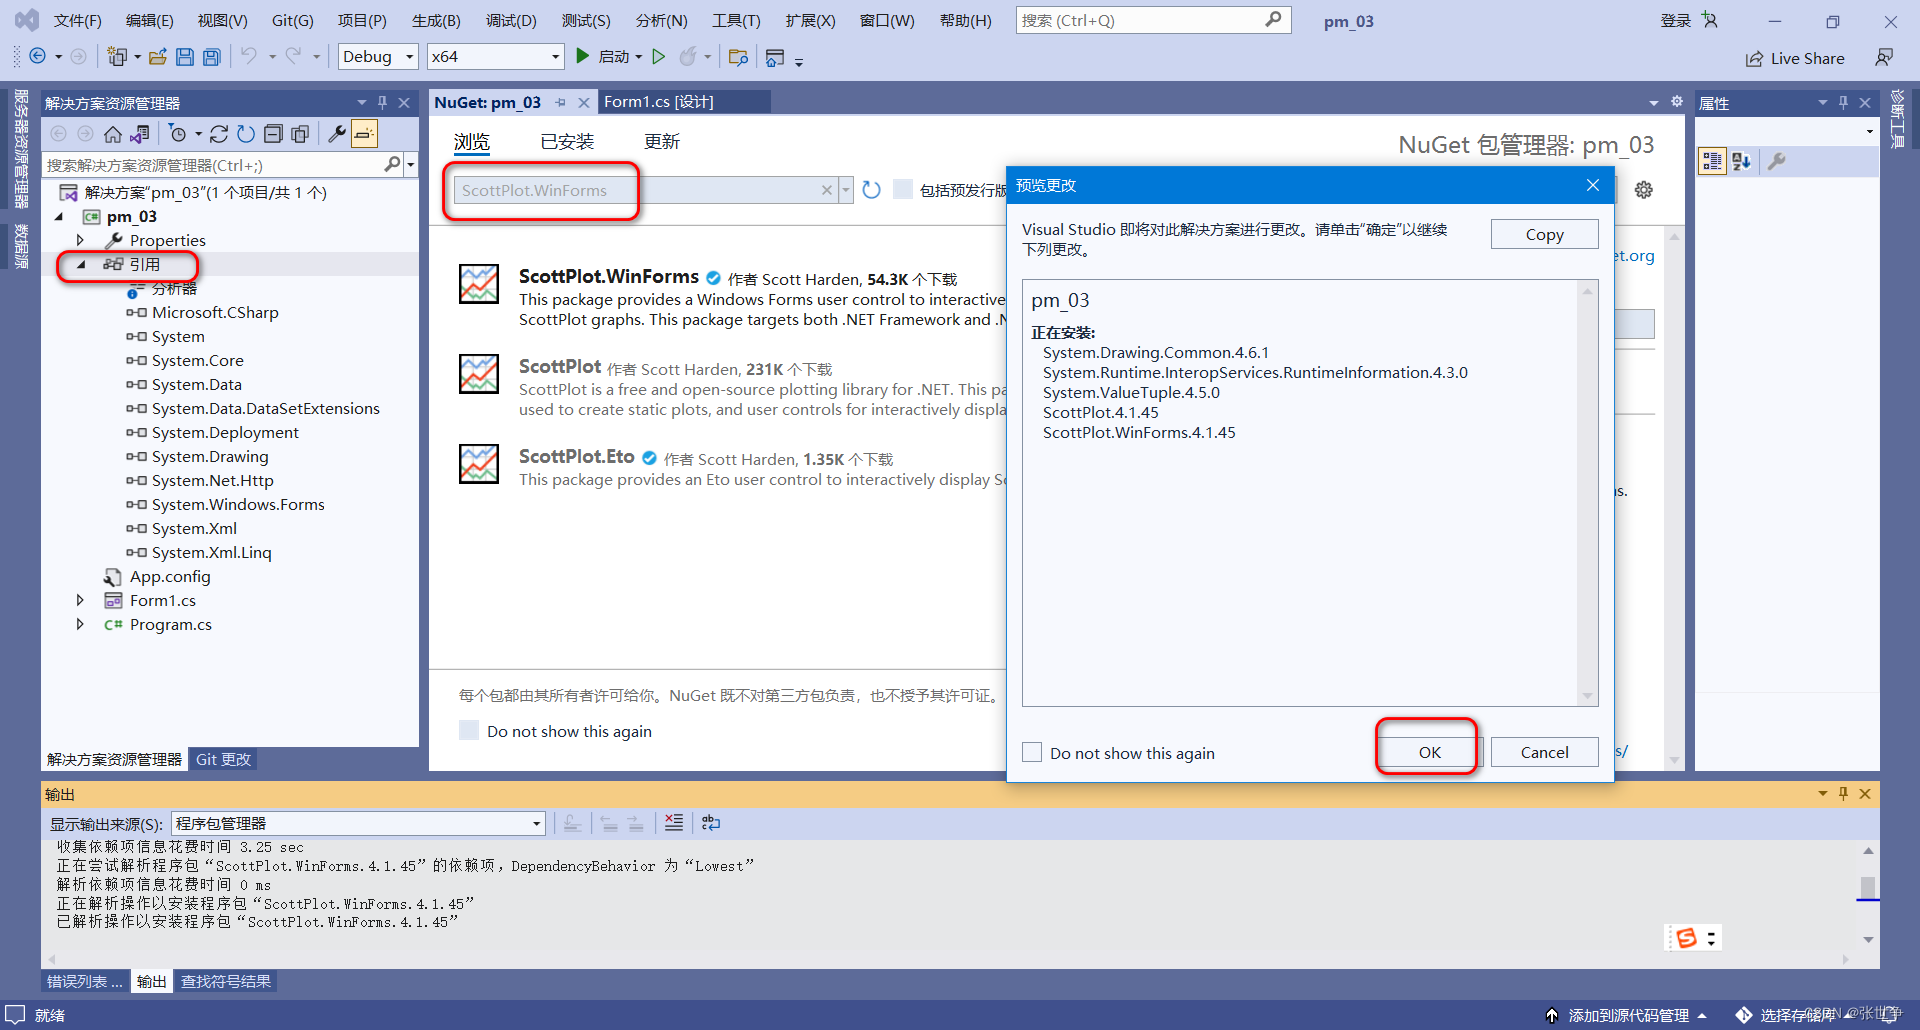This screenshot has width=1920, height=1030.
Task: Click categorized view icon in Properties panel
Action: 1712,161
